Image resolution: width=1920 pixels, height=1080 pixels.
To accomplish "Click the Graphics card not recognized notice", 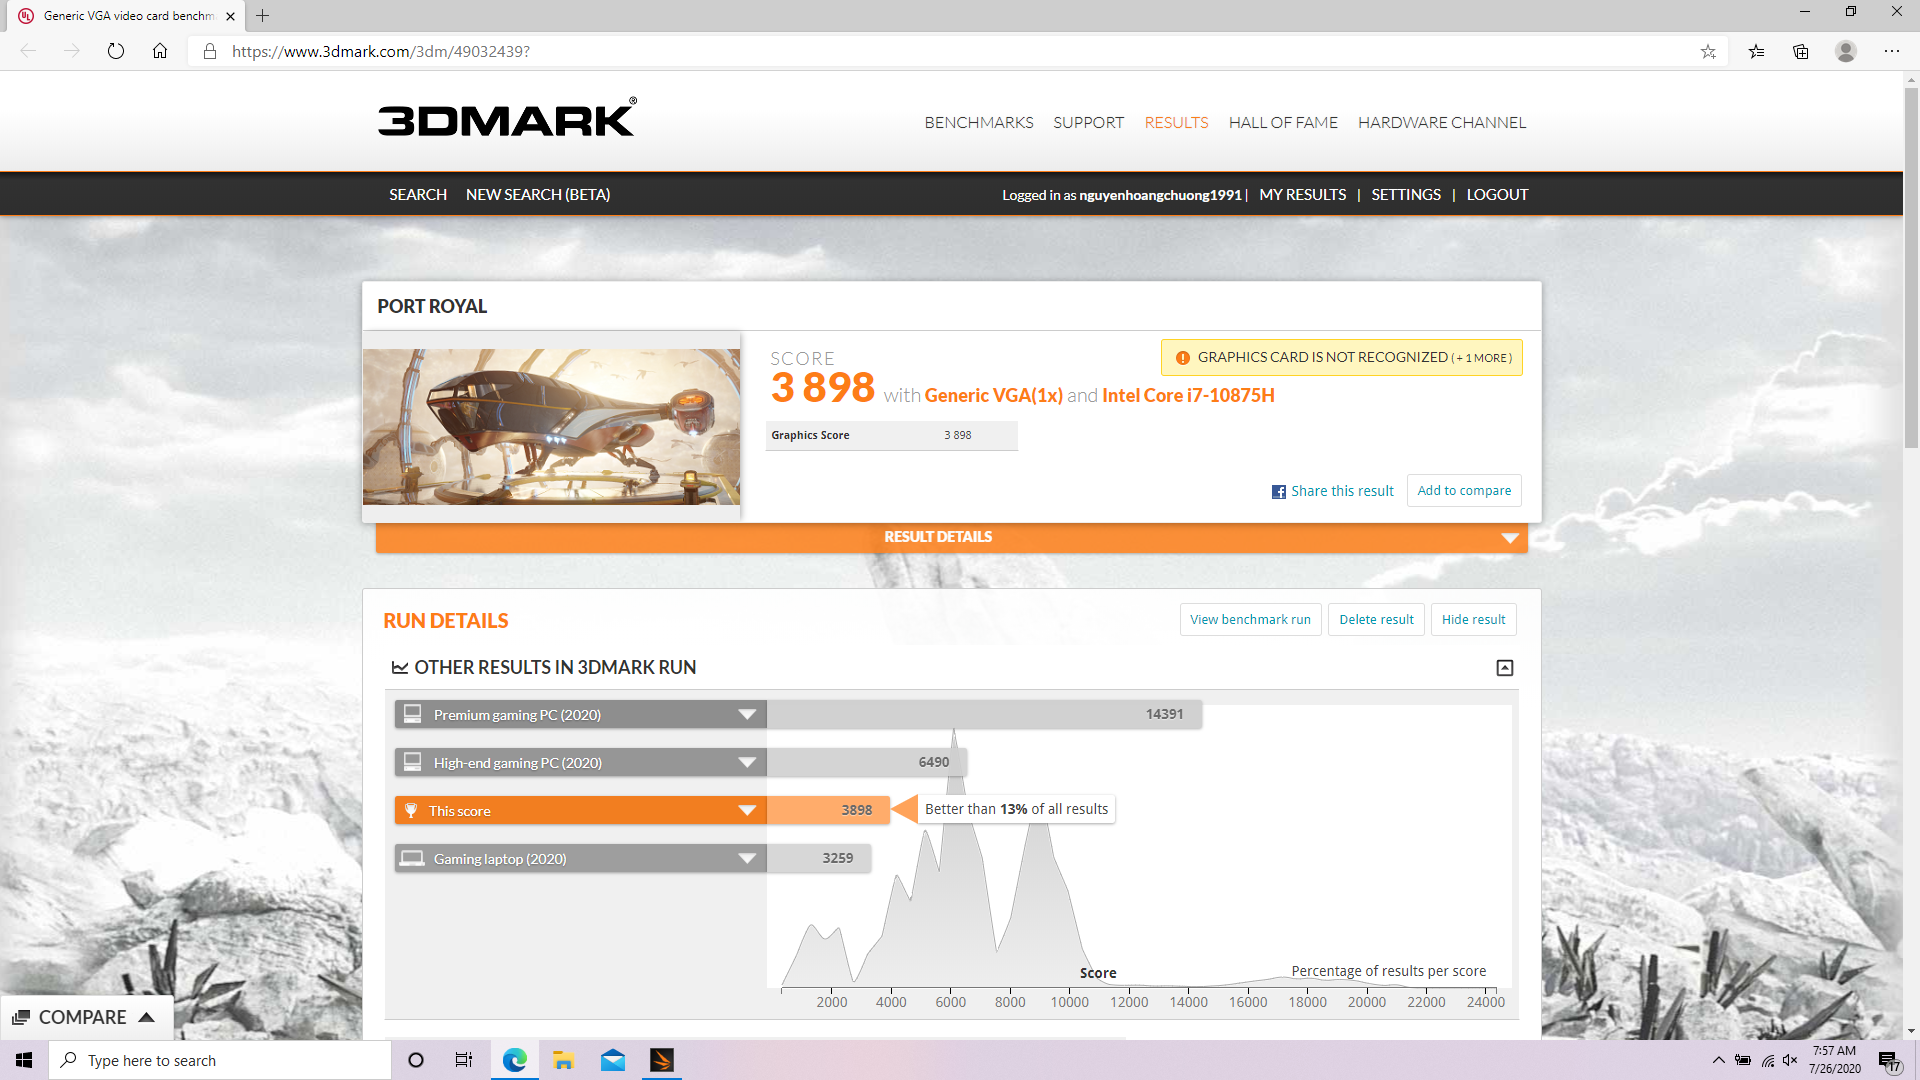I will click(1341, 357).
